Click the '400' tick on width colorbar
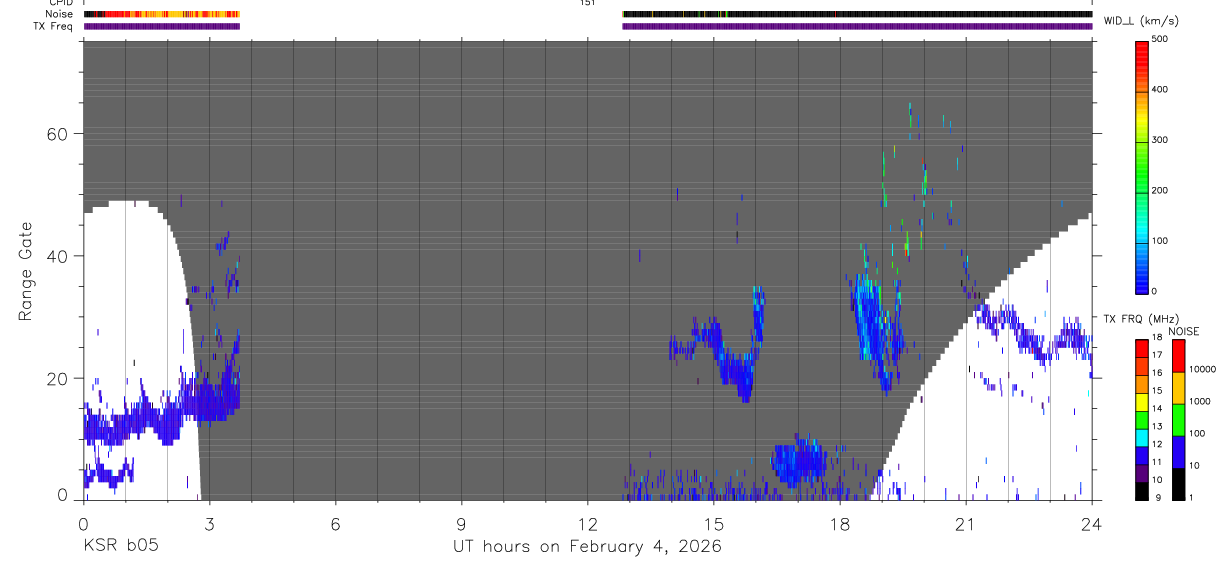 [x=1161, y=90]
